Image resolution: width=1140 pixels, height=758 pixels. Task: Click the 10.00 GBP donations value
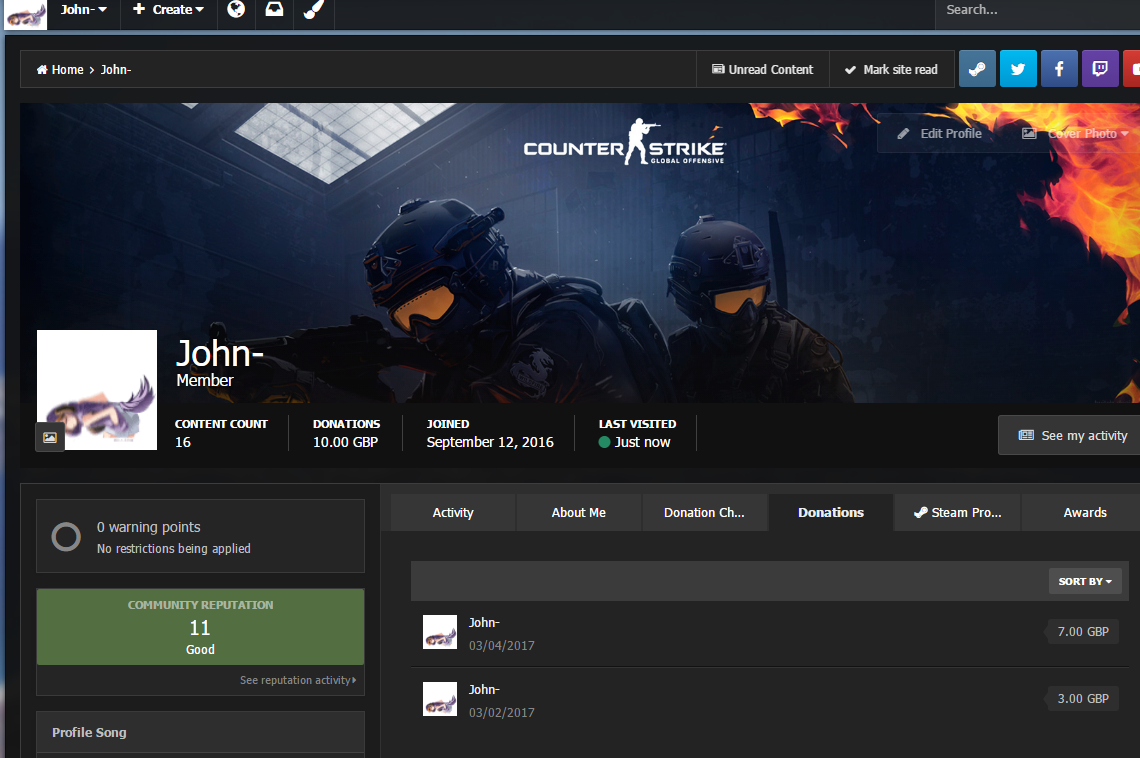pyautogui.click(x=345, y=442)
